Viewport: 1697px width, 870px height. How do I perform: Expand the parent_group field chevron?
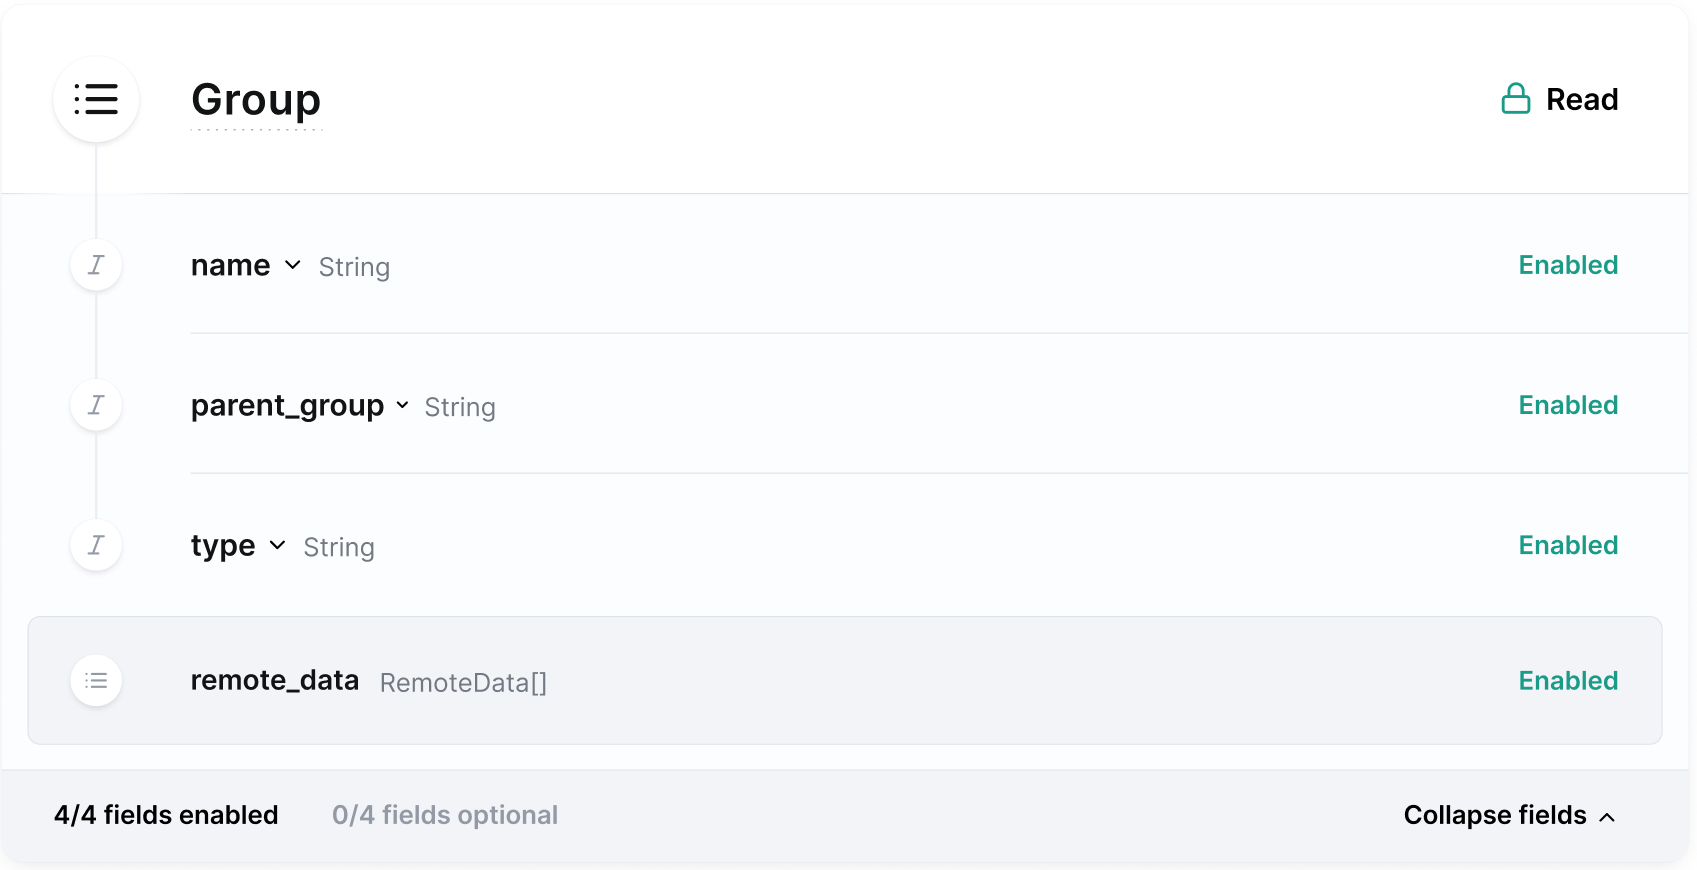pos(402,405)
